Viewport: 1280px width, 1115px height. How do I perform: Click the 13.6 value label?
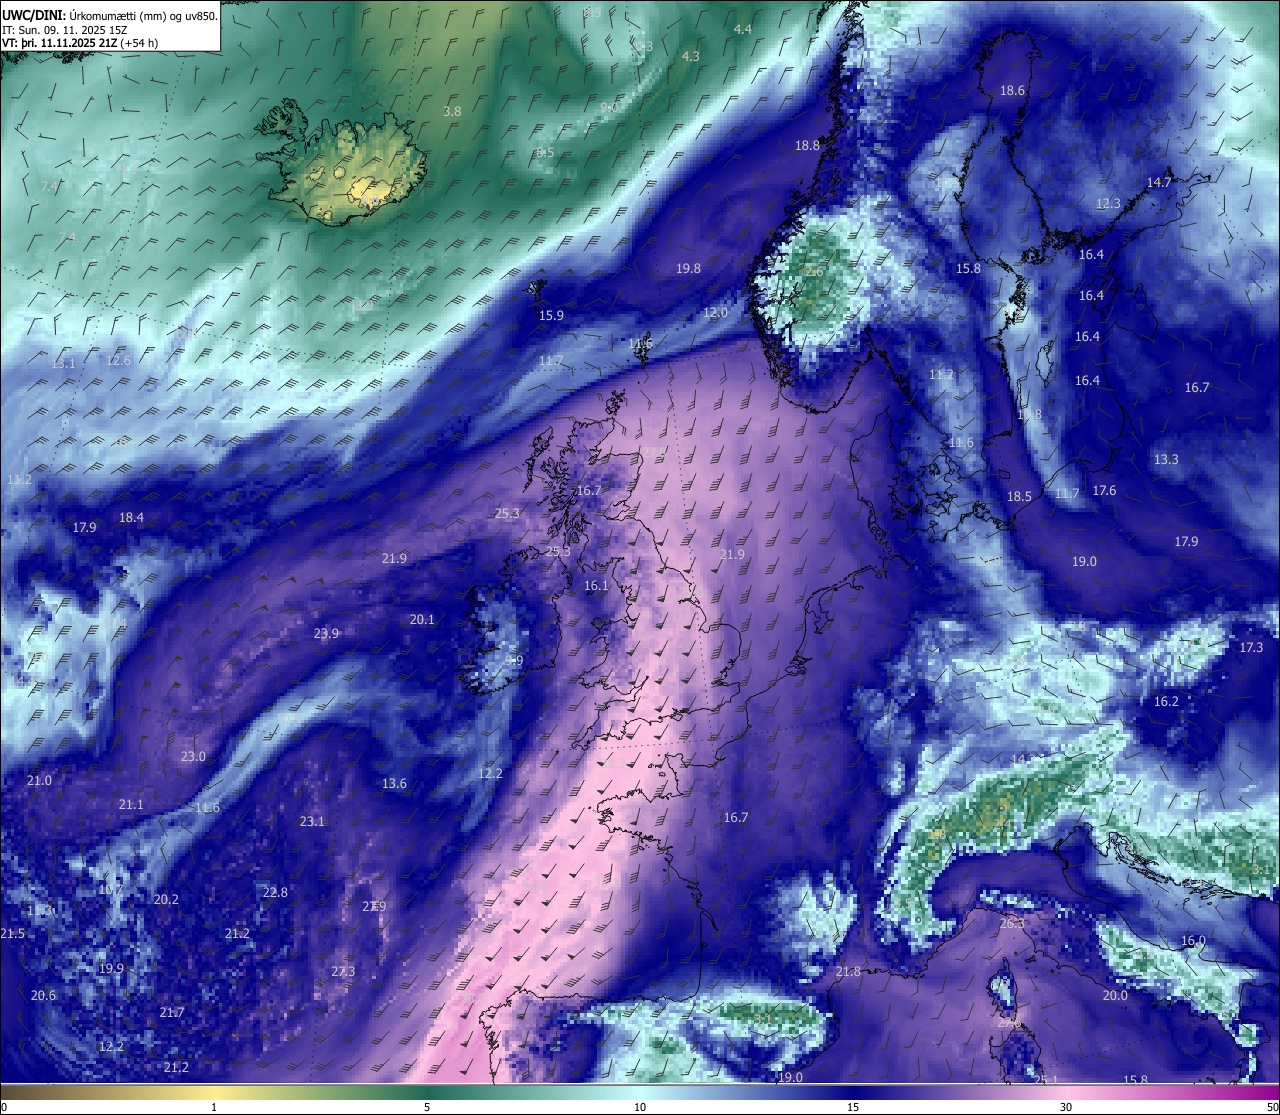pyautogui.click(x=394, y=784)
